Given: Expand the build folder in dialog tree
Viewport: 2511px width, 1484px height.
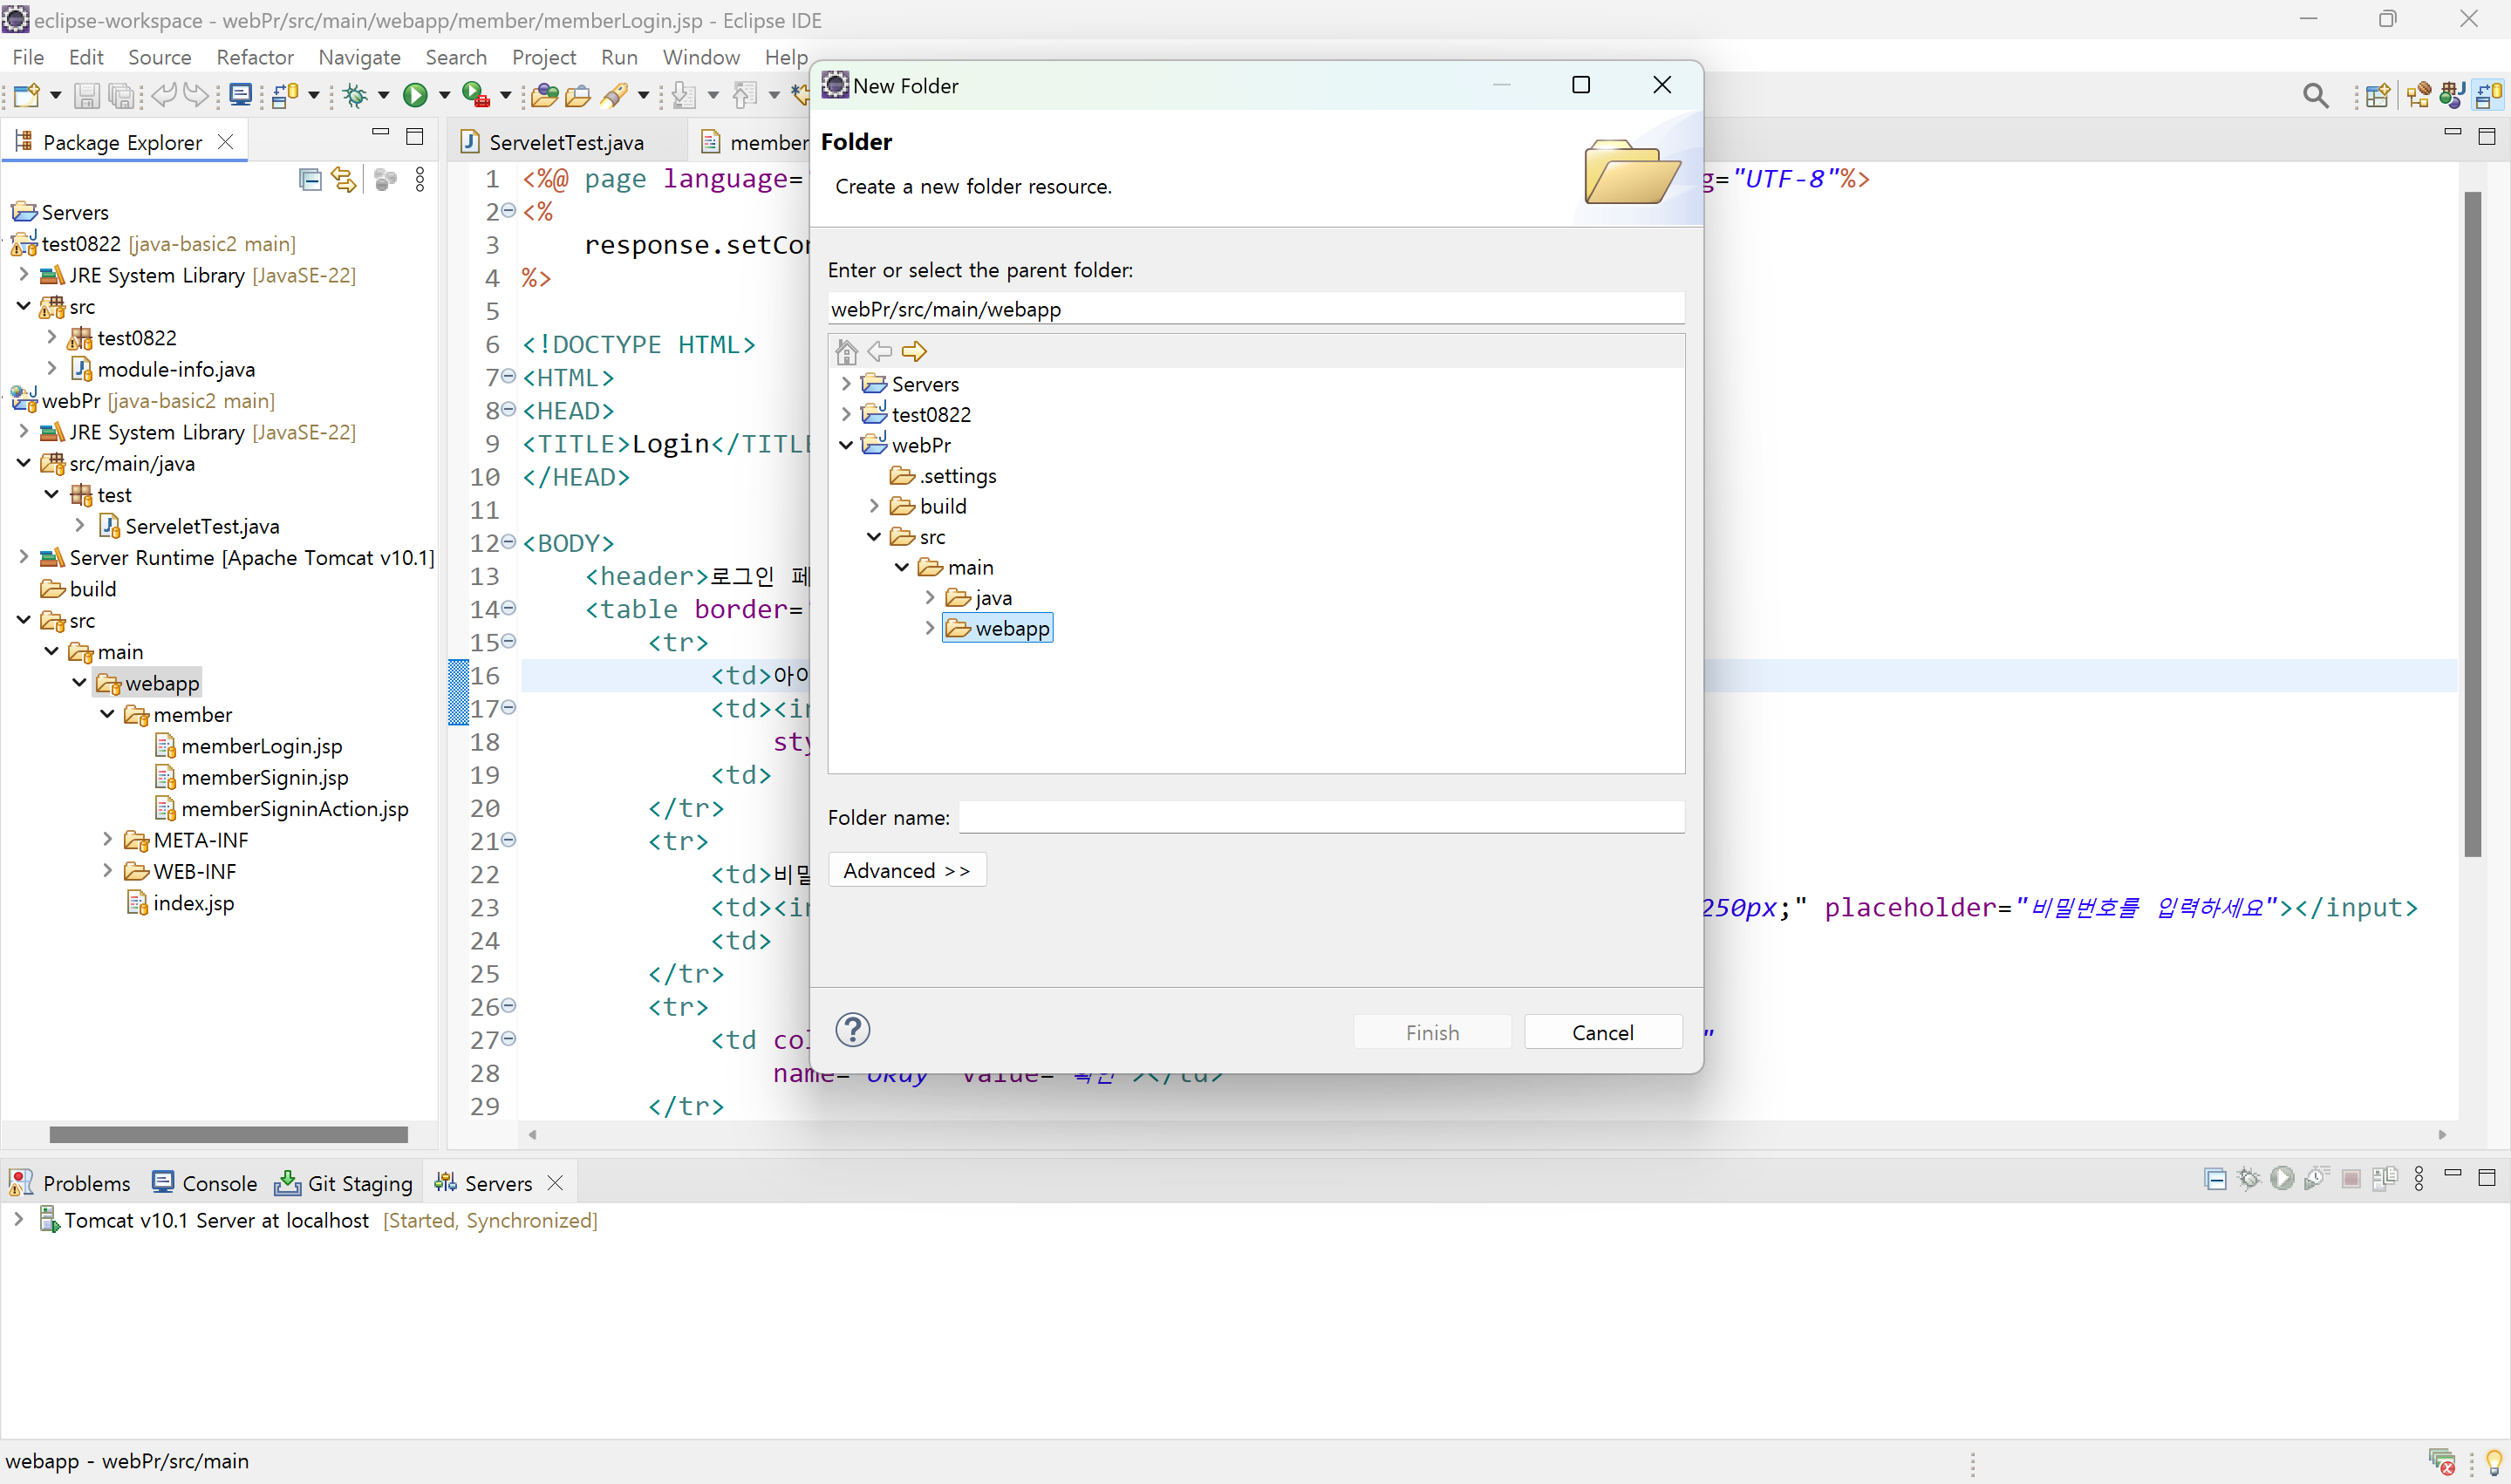Looking at the screenshot, I should 874,506.
